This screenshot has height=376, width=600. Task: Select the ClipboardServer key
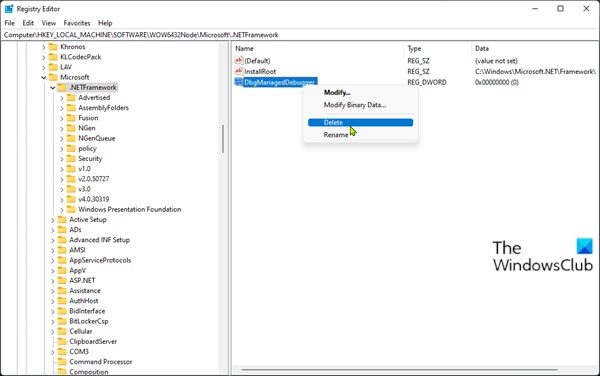pos(93,342)
